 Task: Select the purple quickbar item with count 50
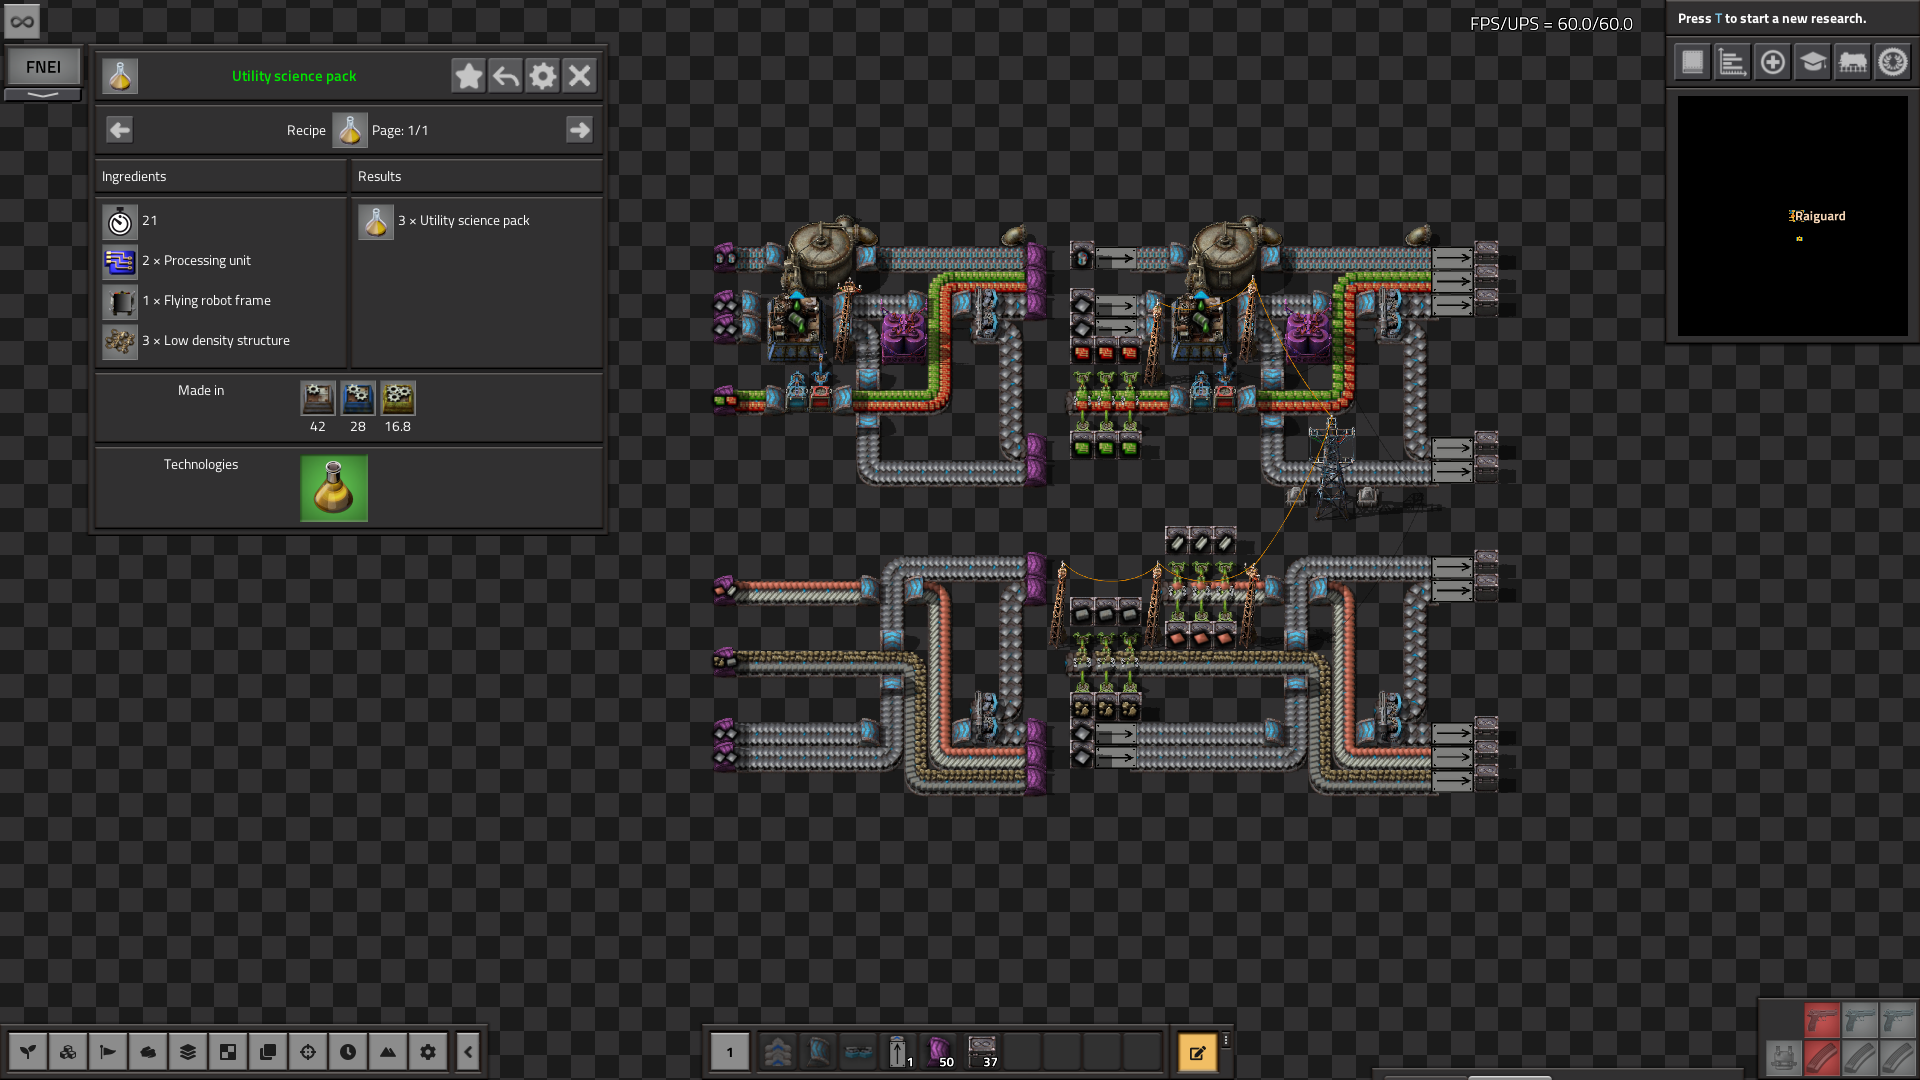tap(940, 1052)
